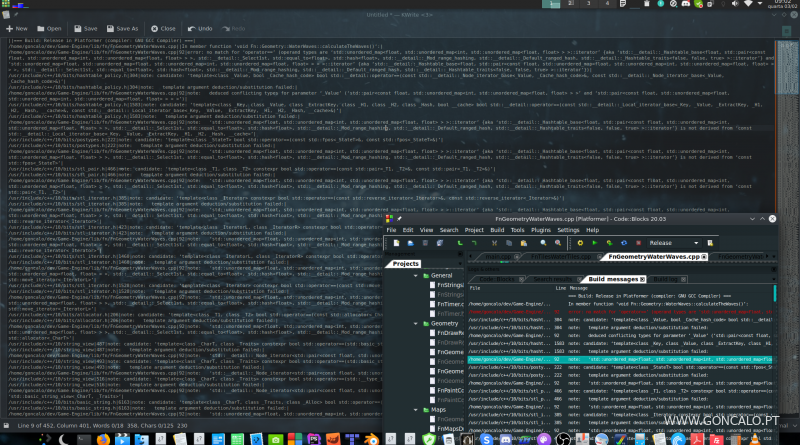Click the Build gear icon in Code::Blocks toolbar
The image size is (800, 445).
[x=578, y=243]
